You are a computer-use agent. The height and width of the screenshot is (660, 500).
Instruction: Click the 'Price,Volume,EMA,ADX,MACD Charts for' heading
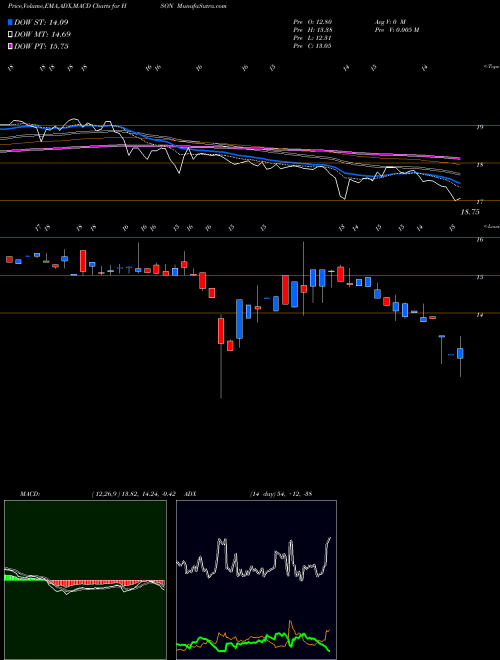[64, 6]
